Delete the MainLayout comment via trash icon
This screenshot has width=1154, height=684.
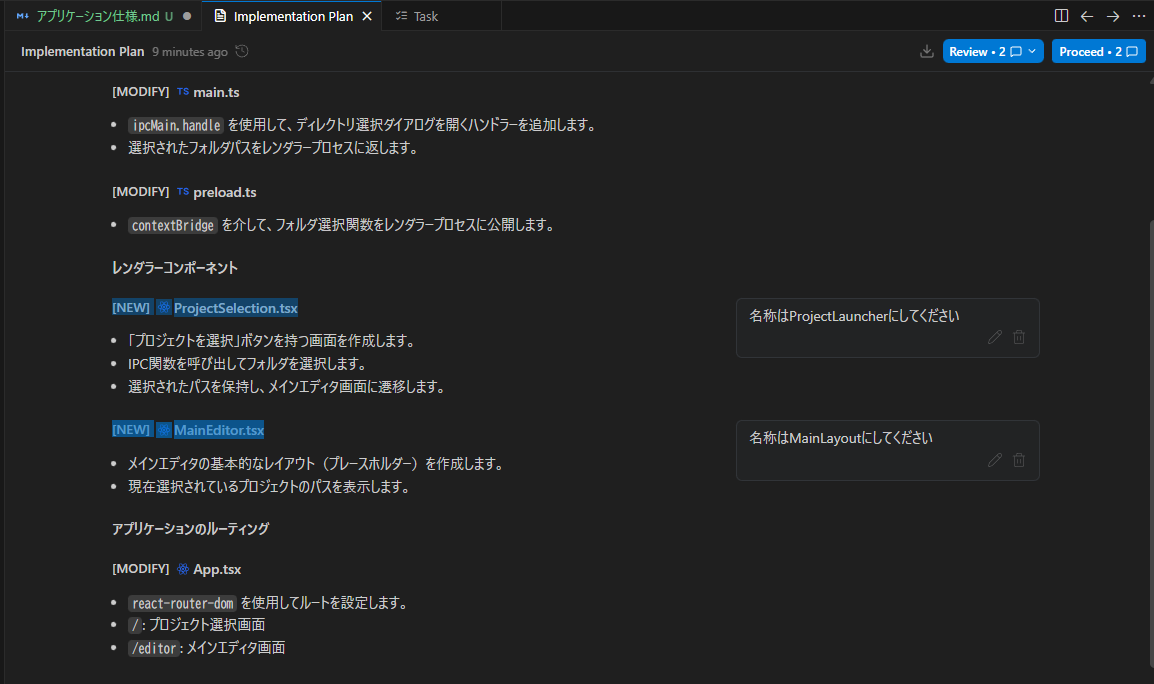[x=1019, y=460]
